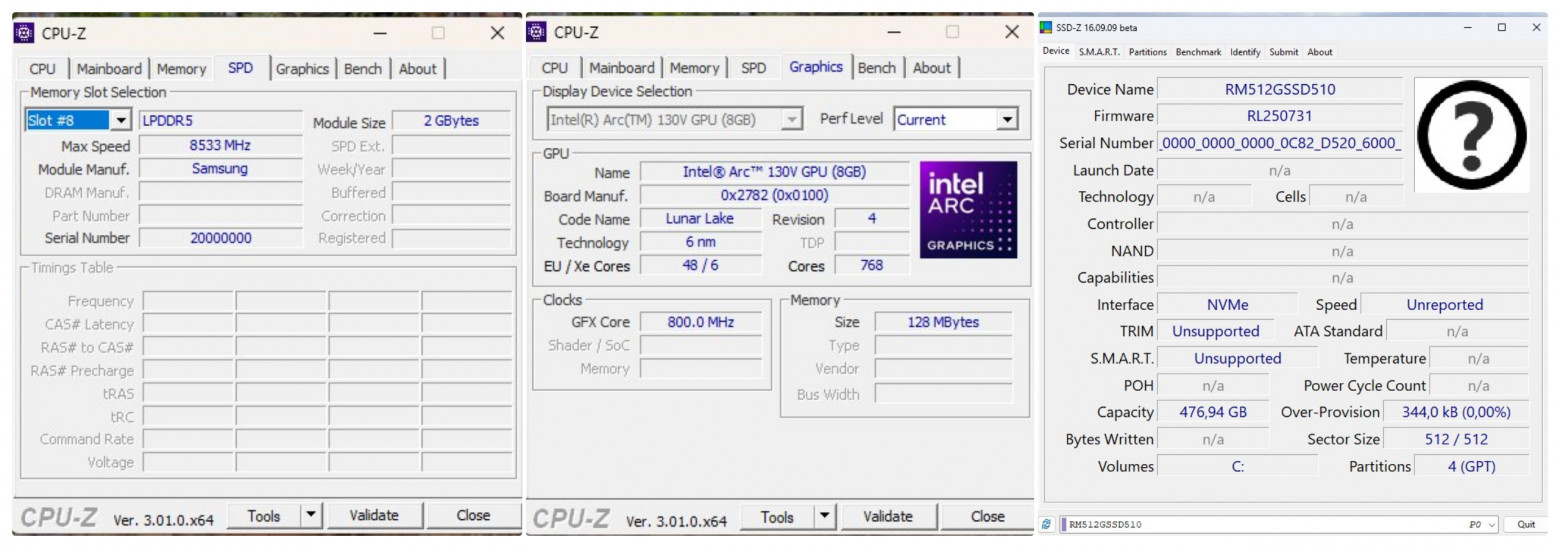Click the CPU-Z icon in the Graphics window title bar
1560x548 pixels.
coord(537,32)
